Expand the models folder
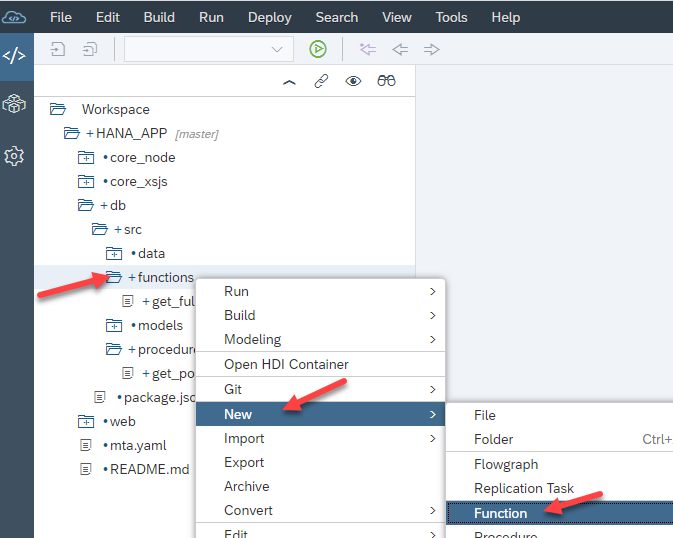Screen dimensions: 673x538 [x=114, y=325]
